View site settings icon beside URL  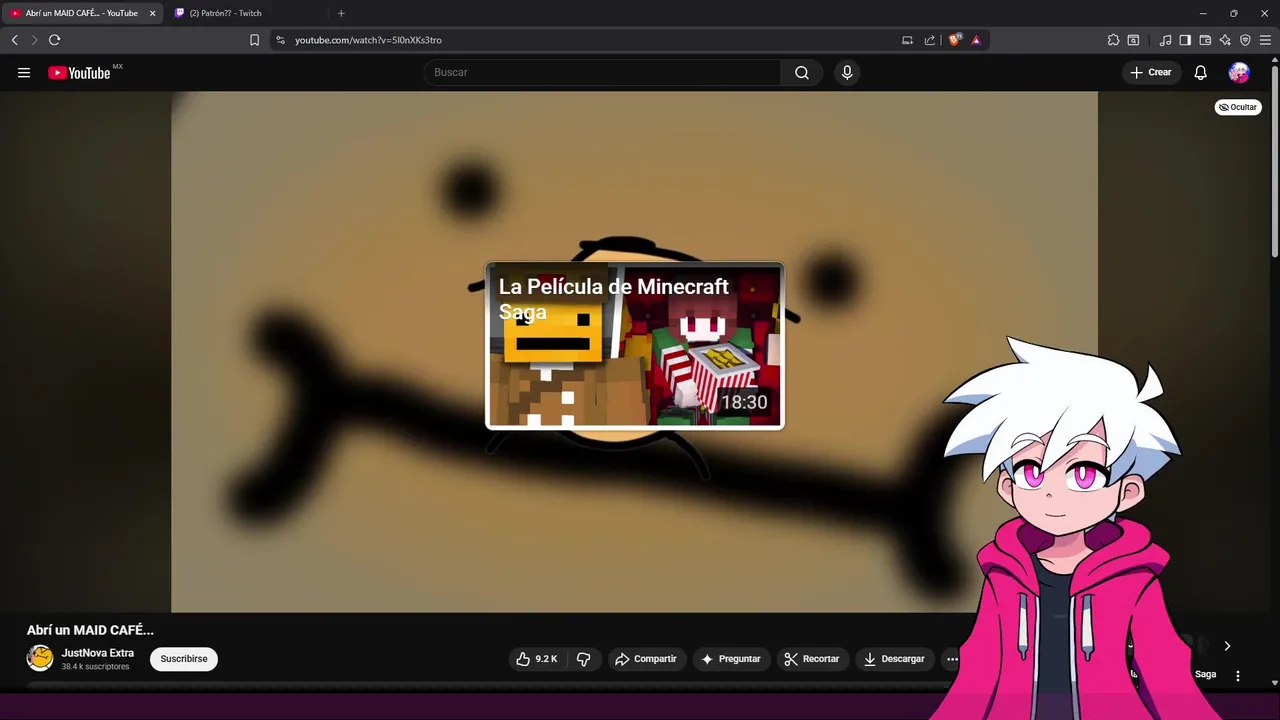point(280,40)
